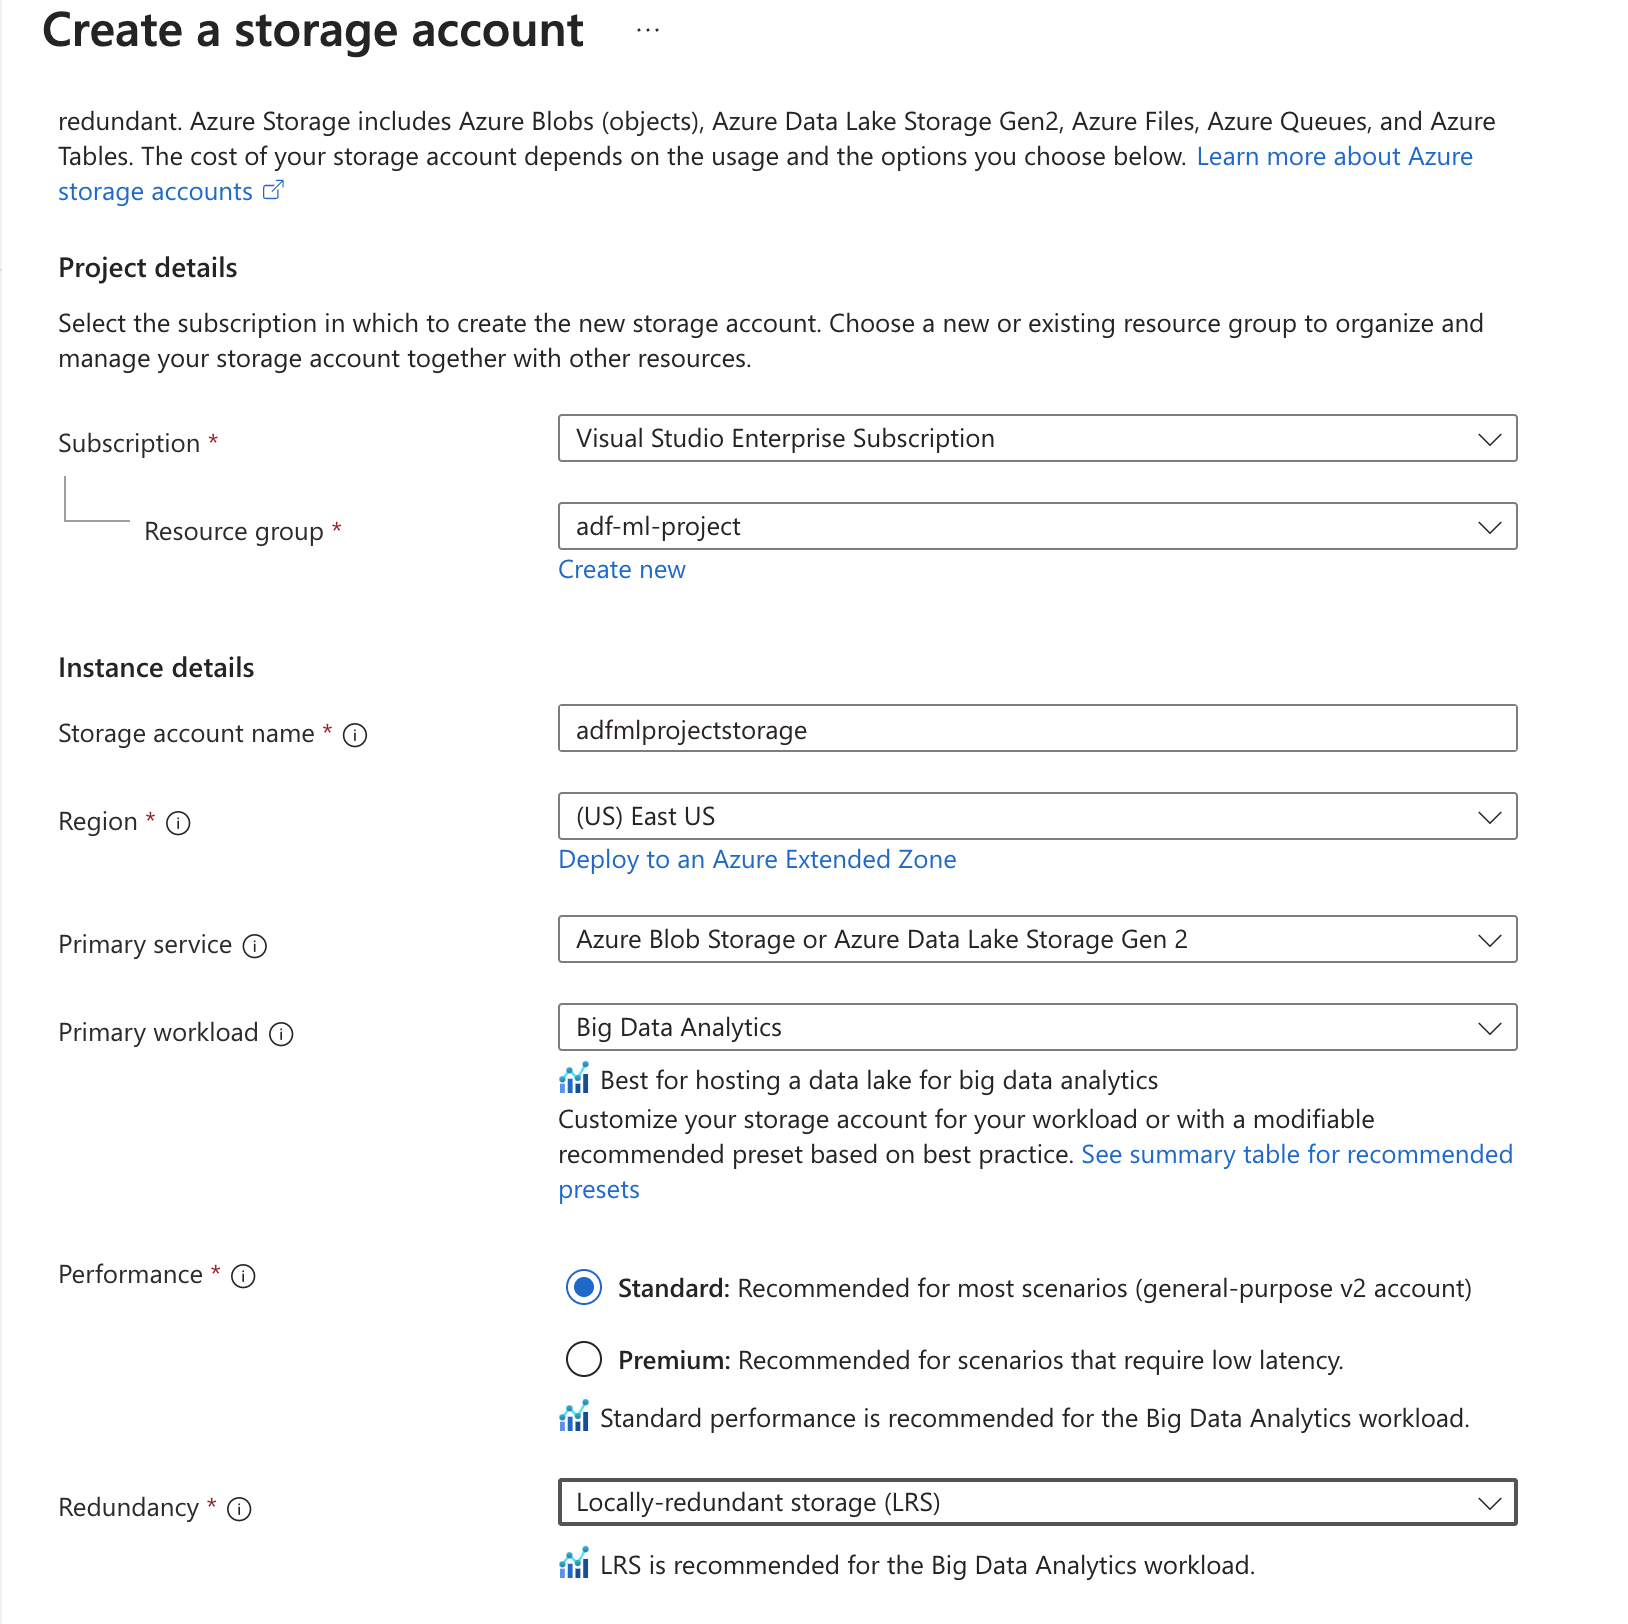The image size is (1628, 1624).
Task: Open Learn more about Azure storage accounts
Action: click(x=1334, y=157)
